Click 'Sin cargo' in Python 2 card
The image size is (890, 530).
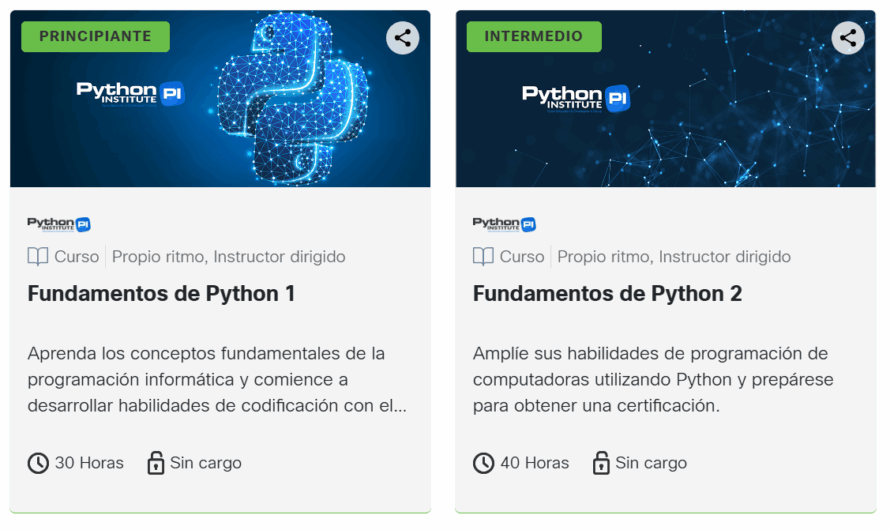pos(651,463)
